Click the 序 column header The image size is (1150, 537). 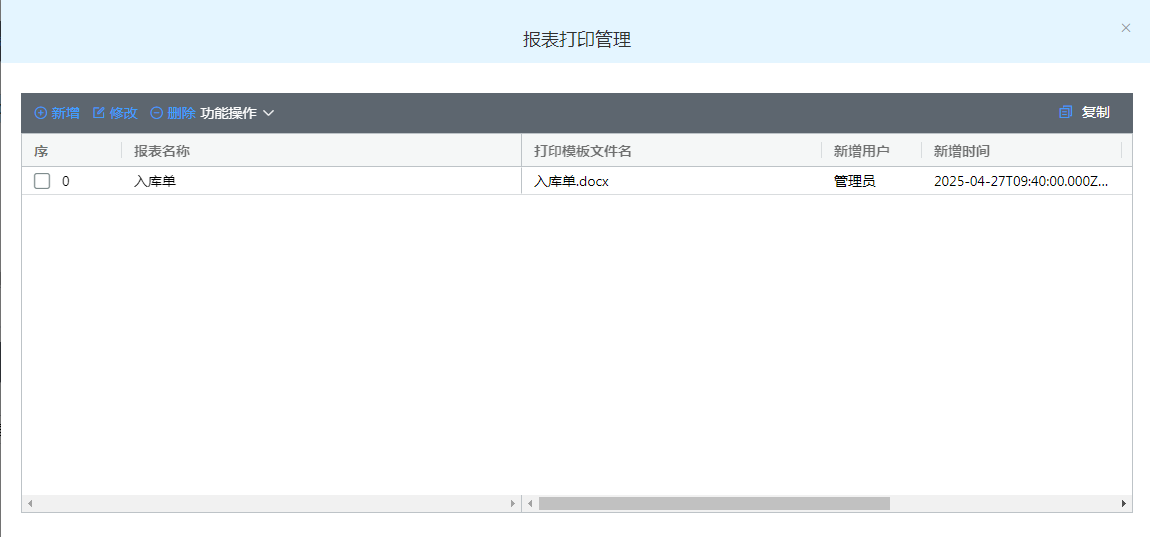point(41,151)
